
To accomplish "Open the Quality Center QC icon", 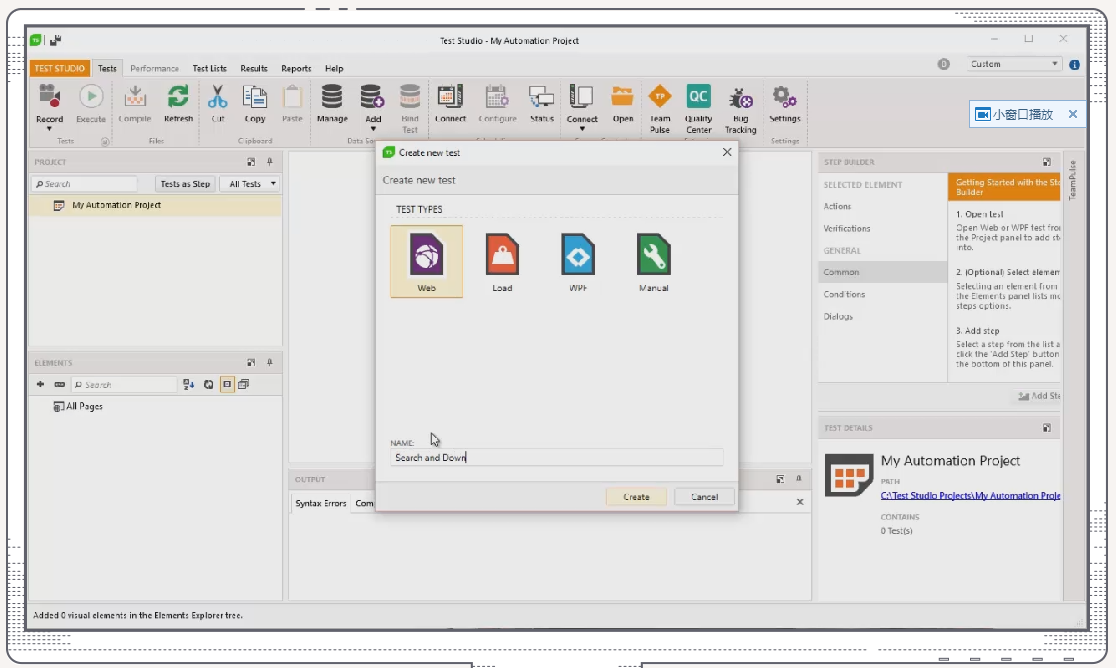I will point(698,97).
